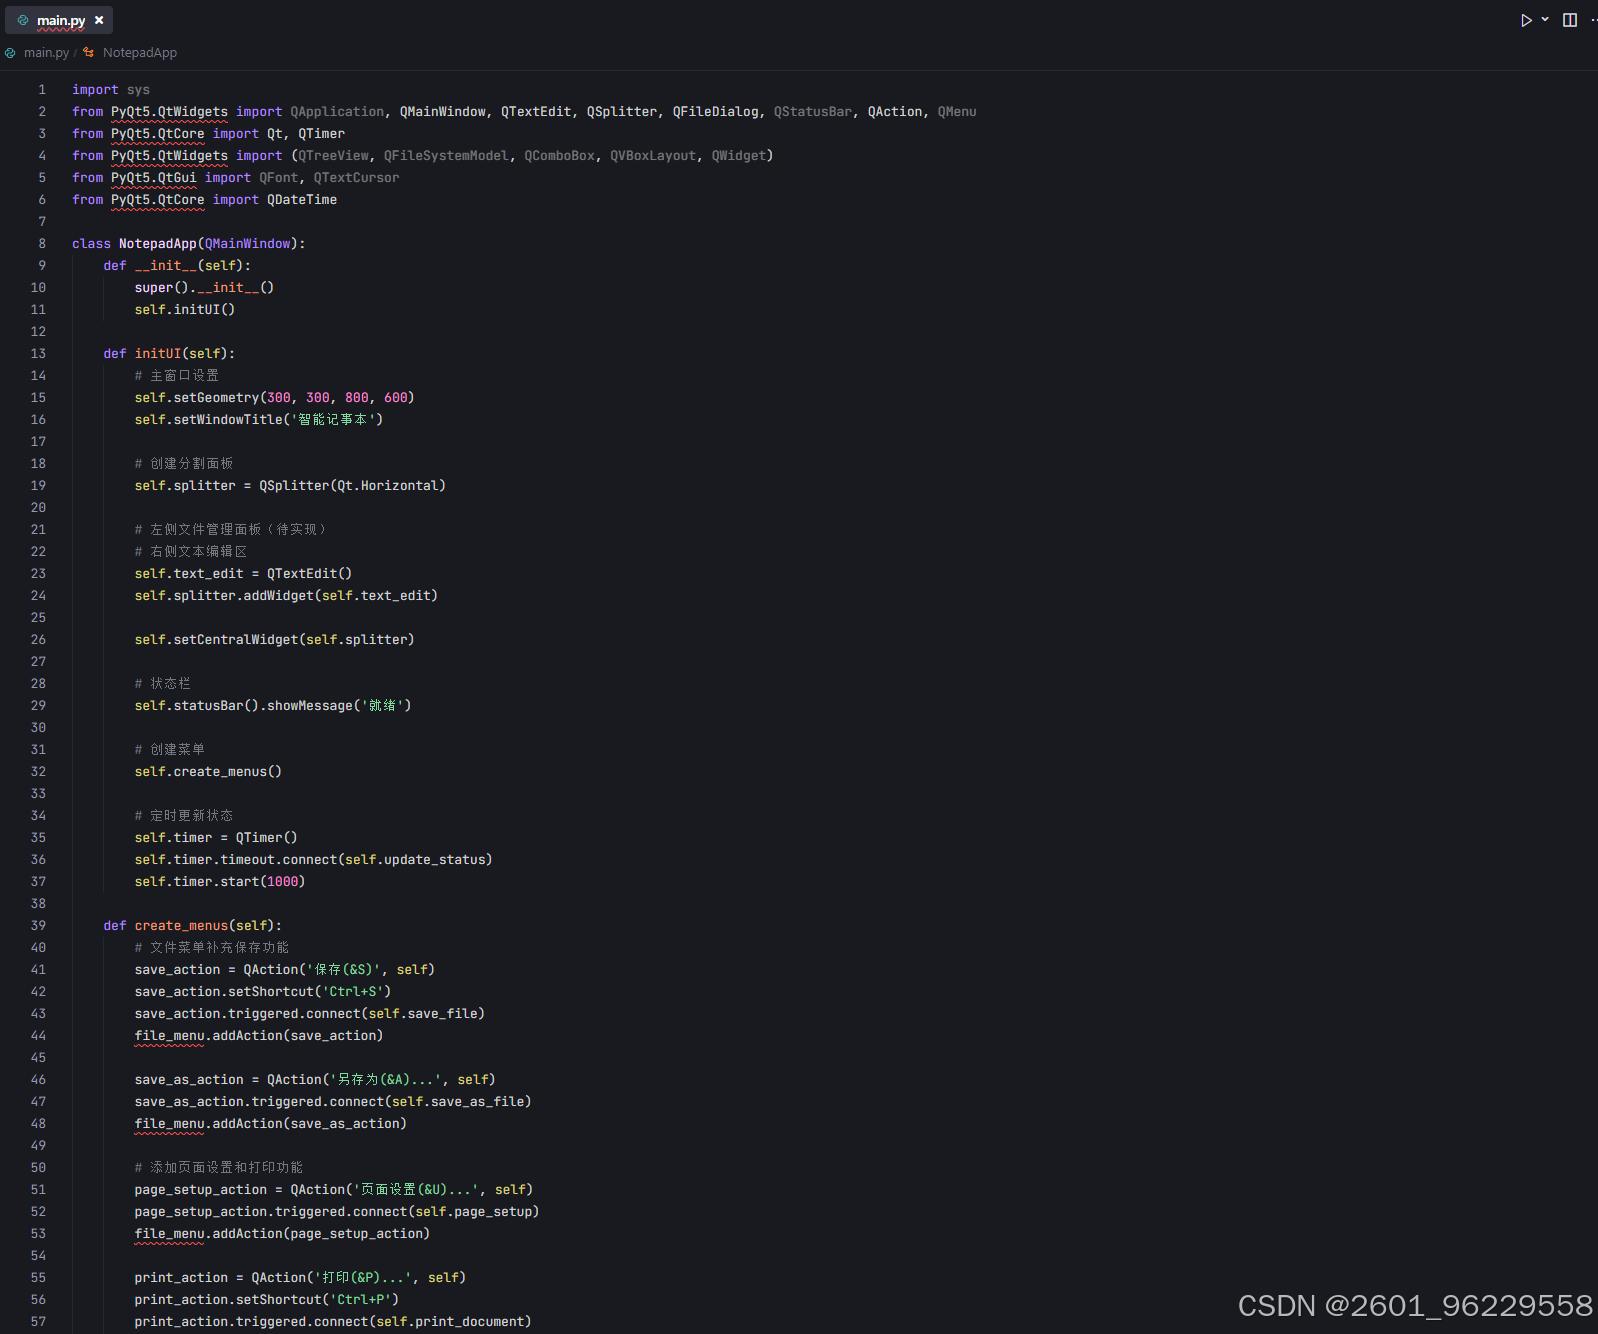Open the main.py breadcrumb
The height and width of the screenshot is (1334, 1598).
coord(47,53)
